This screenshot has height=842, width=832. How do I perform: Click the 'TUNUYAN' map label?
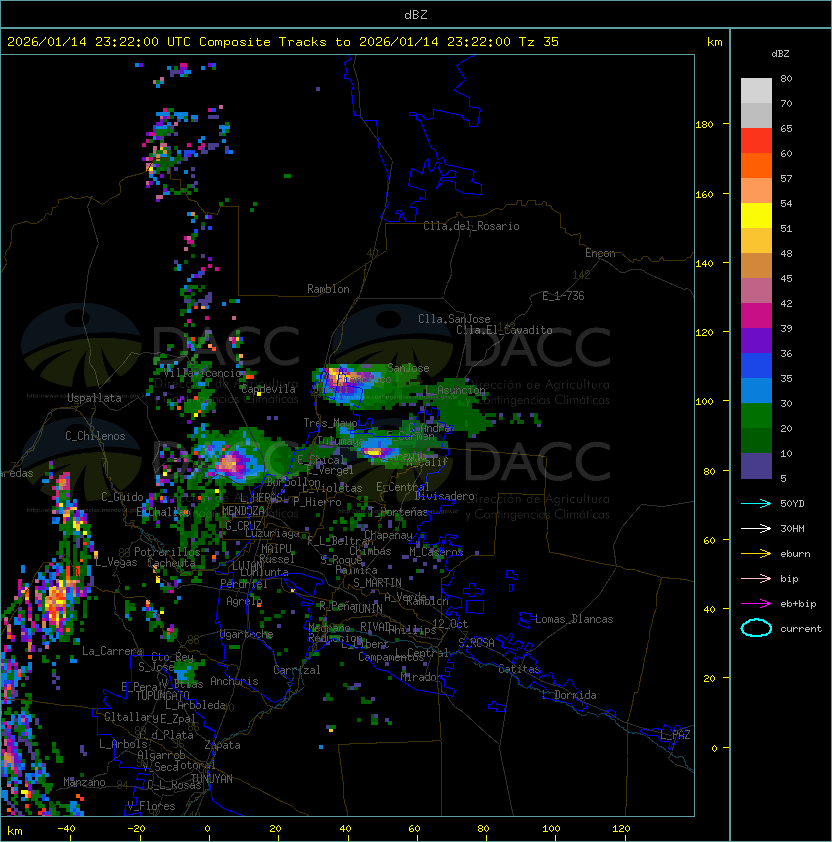coord(212,779)
